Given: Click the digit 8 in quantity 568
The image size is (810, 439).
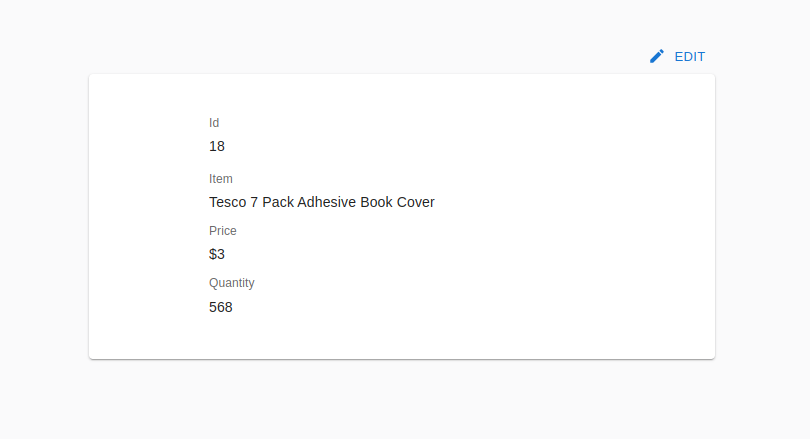Looking at the screenshot, I should [x=229, y=307].
